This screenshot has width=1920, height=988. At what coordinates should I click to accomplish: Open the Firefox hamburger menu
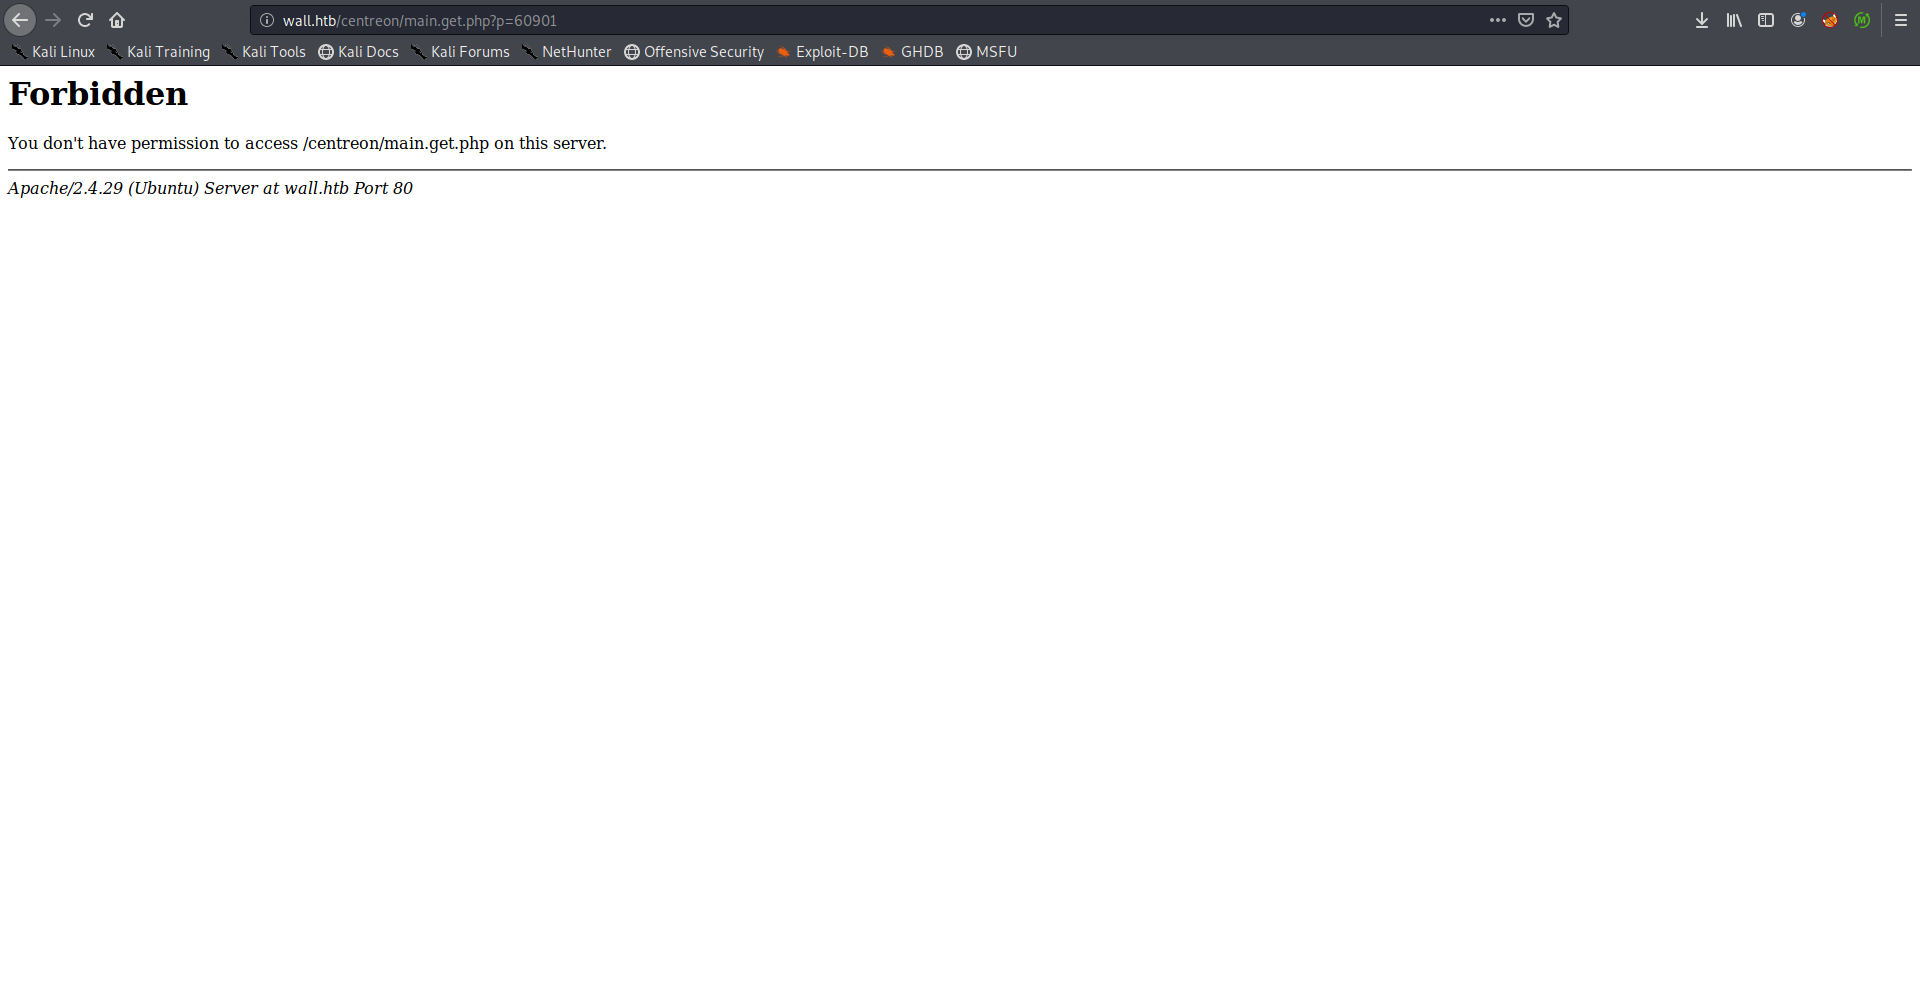click(1901, 20)
